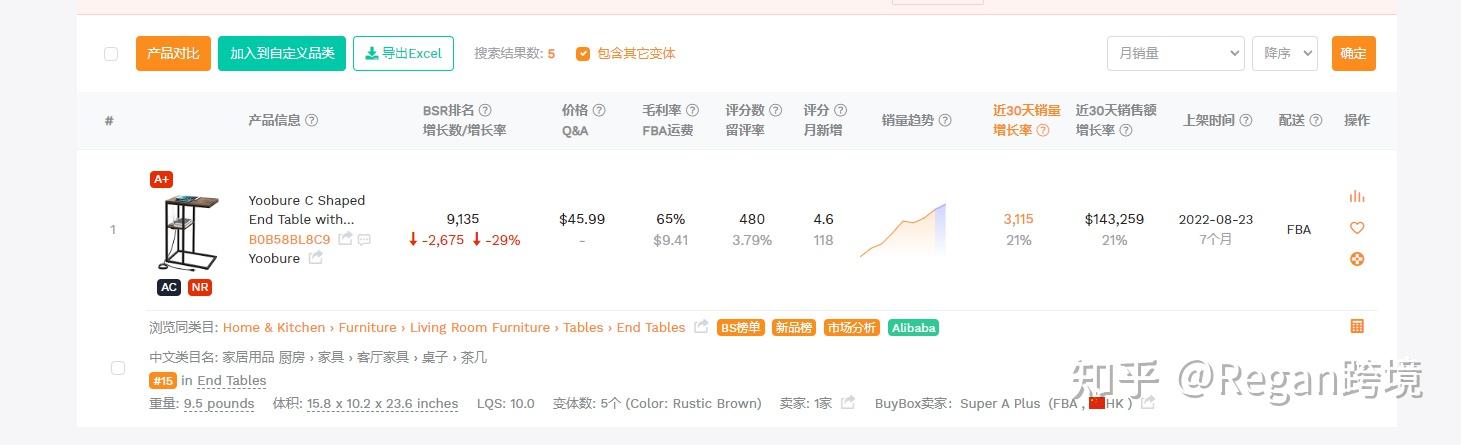Viewport: 1461px width, 445px height.
Task: Open the 月销量 sort field dropdown
Action: [x=1175, y=54]
